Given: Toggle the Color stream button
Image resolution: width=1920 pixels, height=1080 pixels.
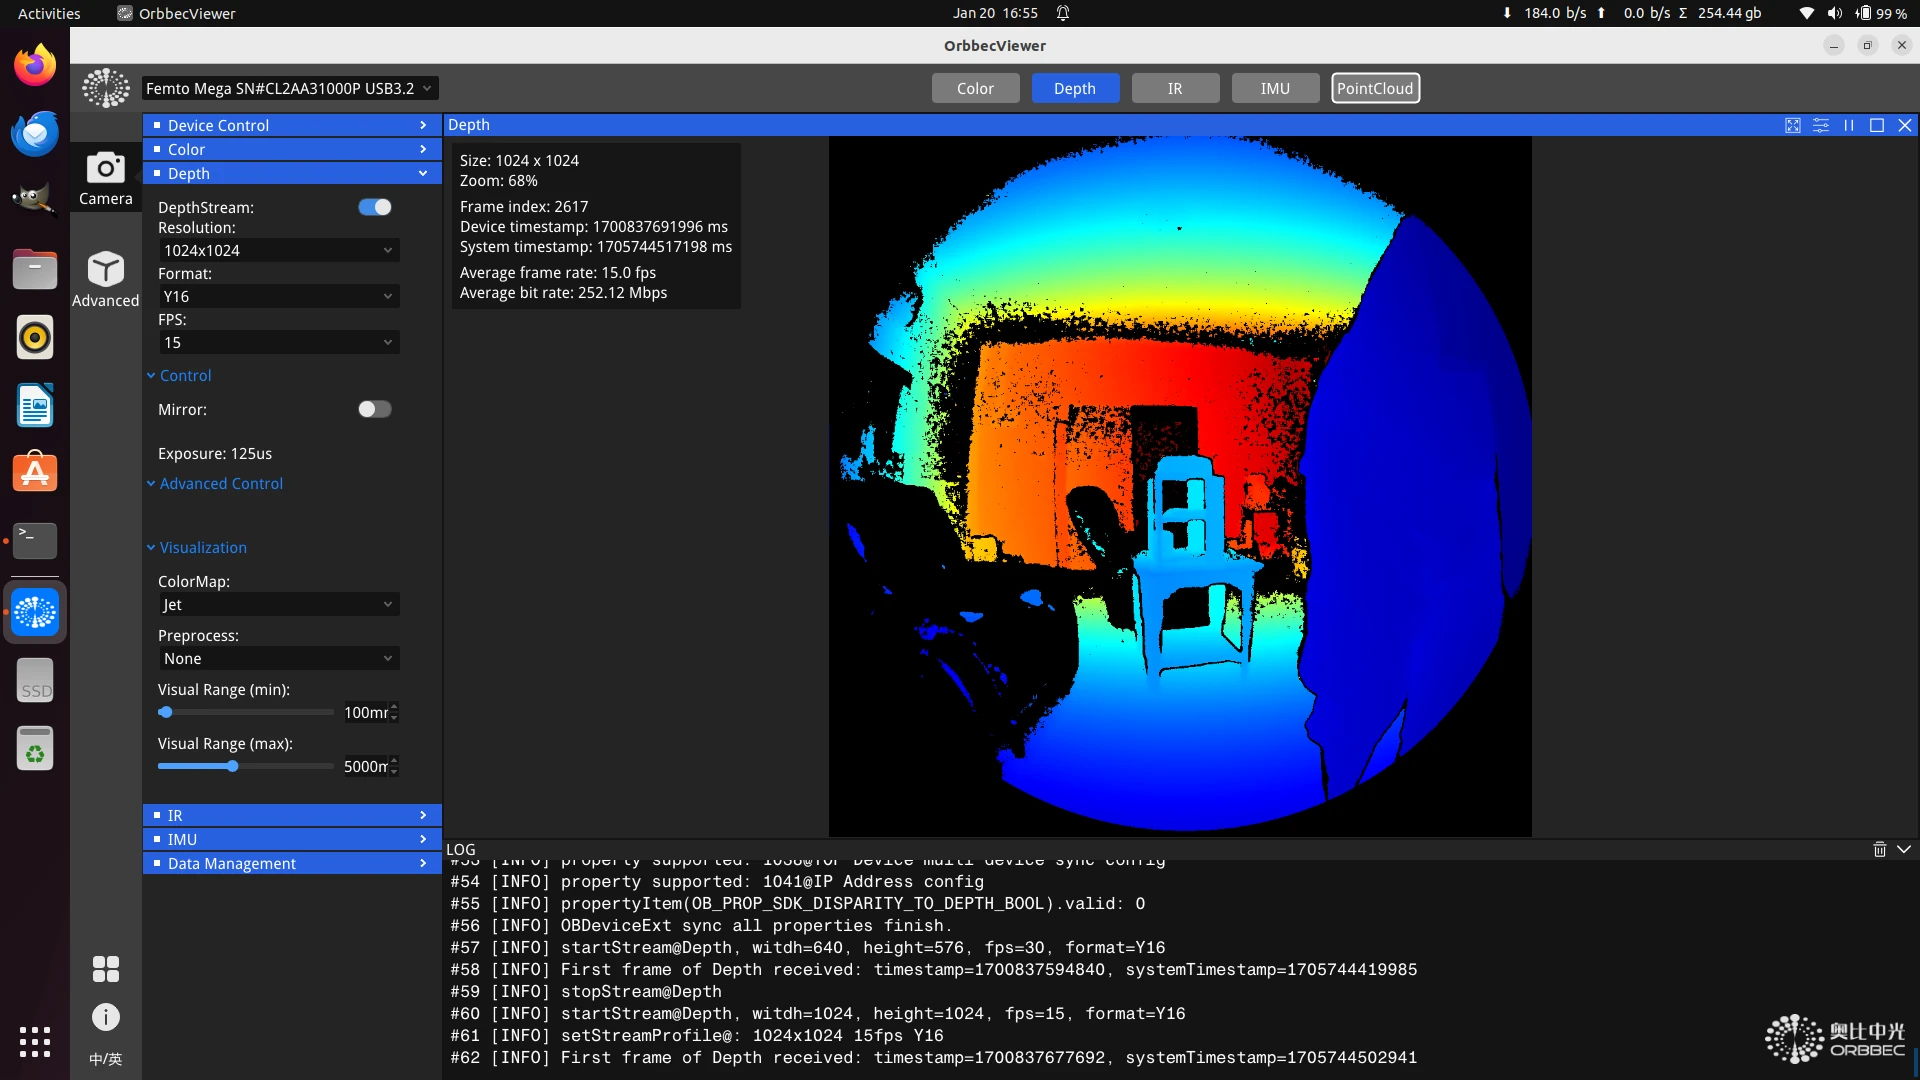Looking at the screenshot, I should coord(975,88).
